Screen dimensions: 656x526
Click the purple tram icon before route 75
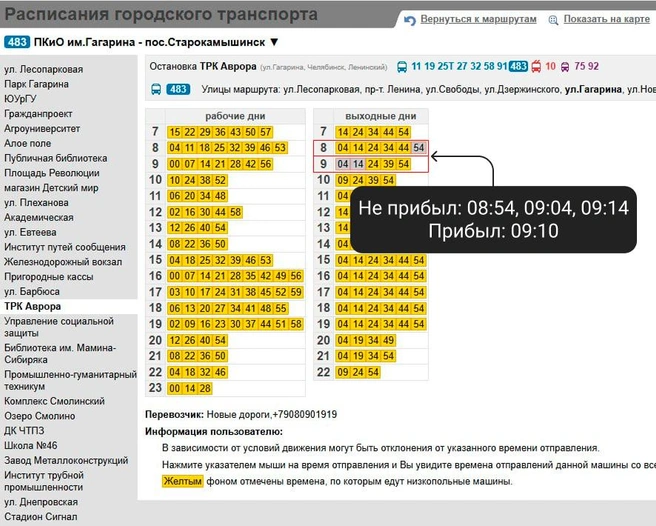(565, 67)
